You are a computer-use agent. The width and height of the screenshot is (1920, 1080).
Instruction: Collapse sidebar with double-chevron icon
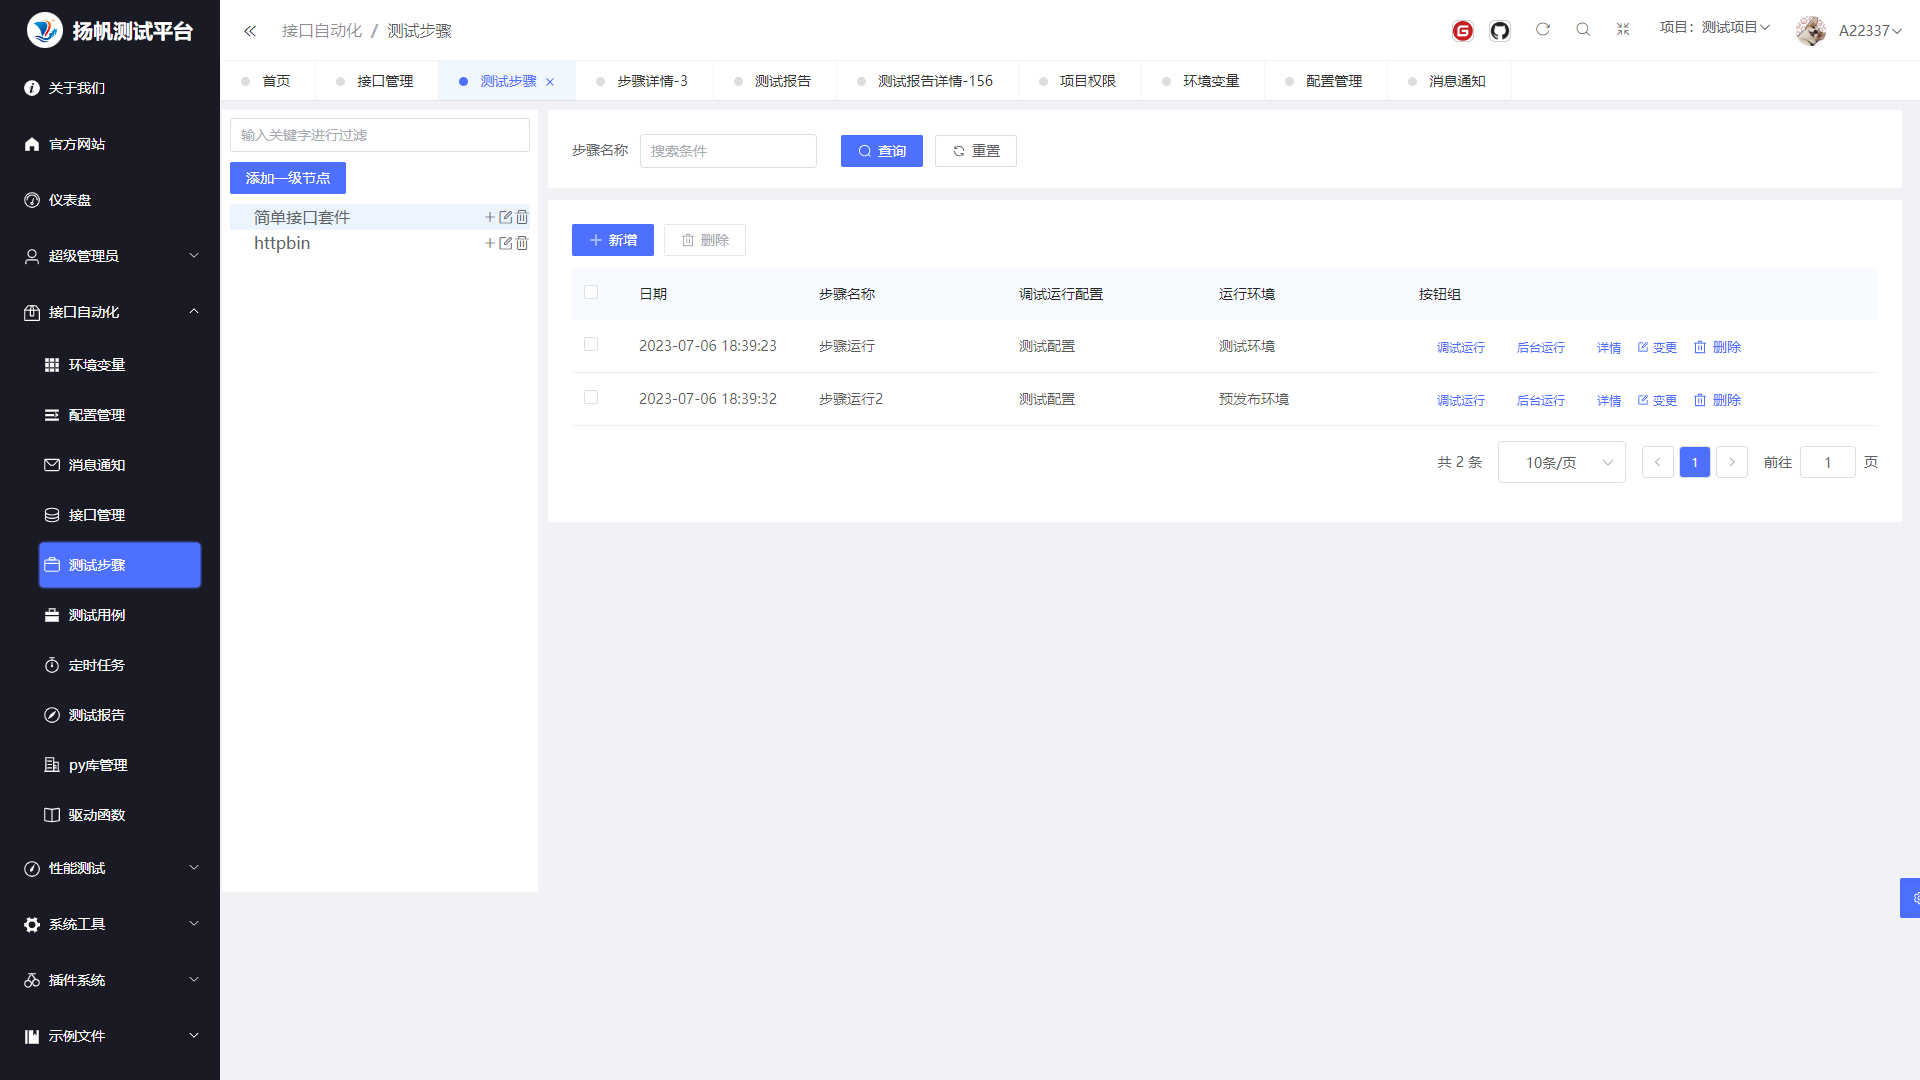(x=250, y=31)
